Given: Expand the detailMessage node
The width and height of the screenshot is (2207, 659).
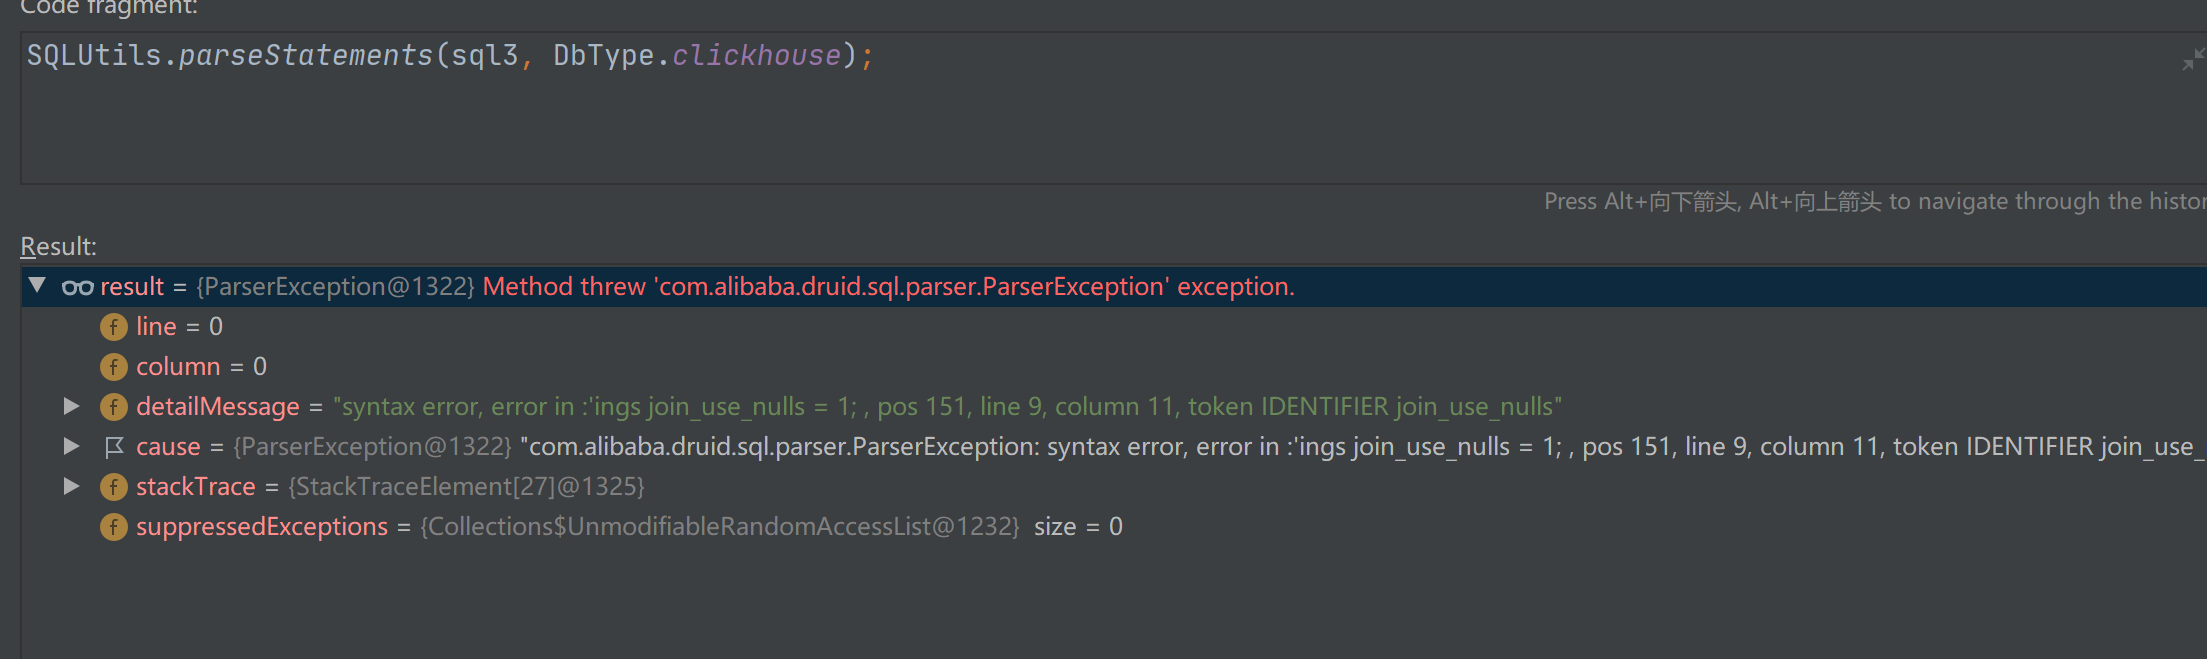Looking at the screenshot, I should (x=71, y=406).
